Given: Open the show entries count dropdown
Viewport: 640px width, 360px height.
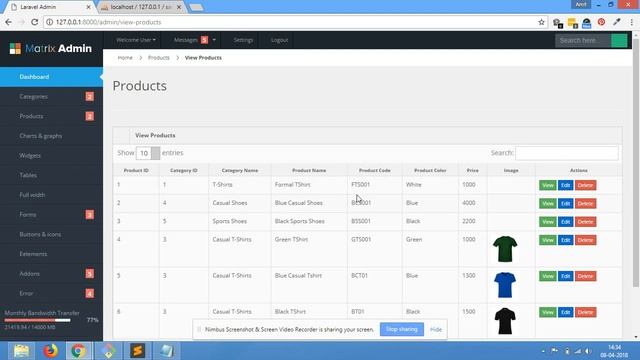Looking at the screenshot, I should (148, 153).
